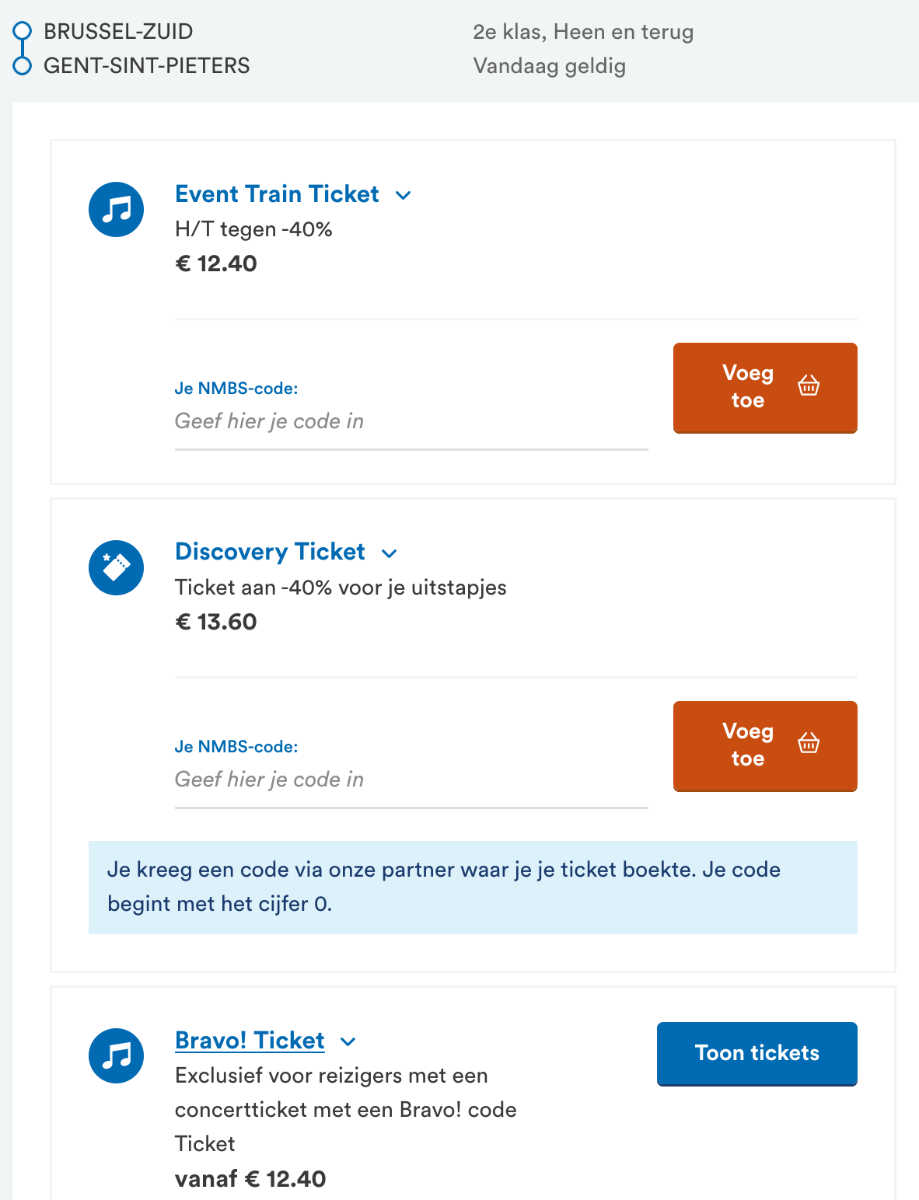Click the music note icon beside Bravo! Ticket
The image size is (919, 1200).
pos(117,1056)
